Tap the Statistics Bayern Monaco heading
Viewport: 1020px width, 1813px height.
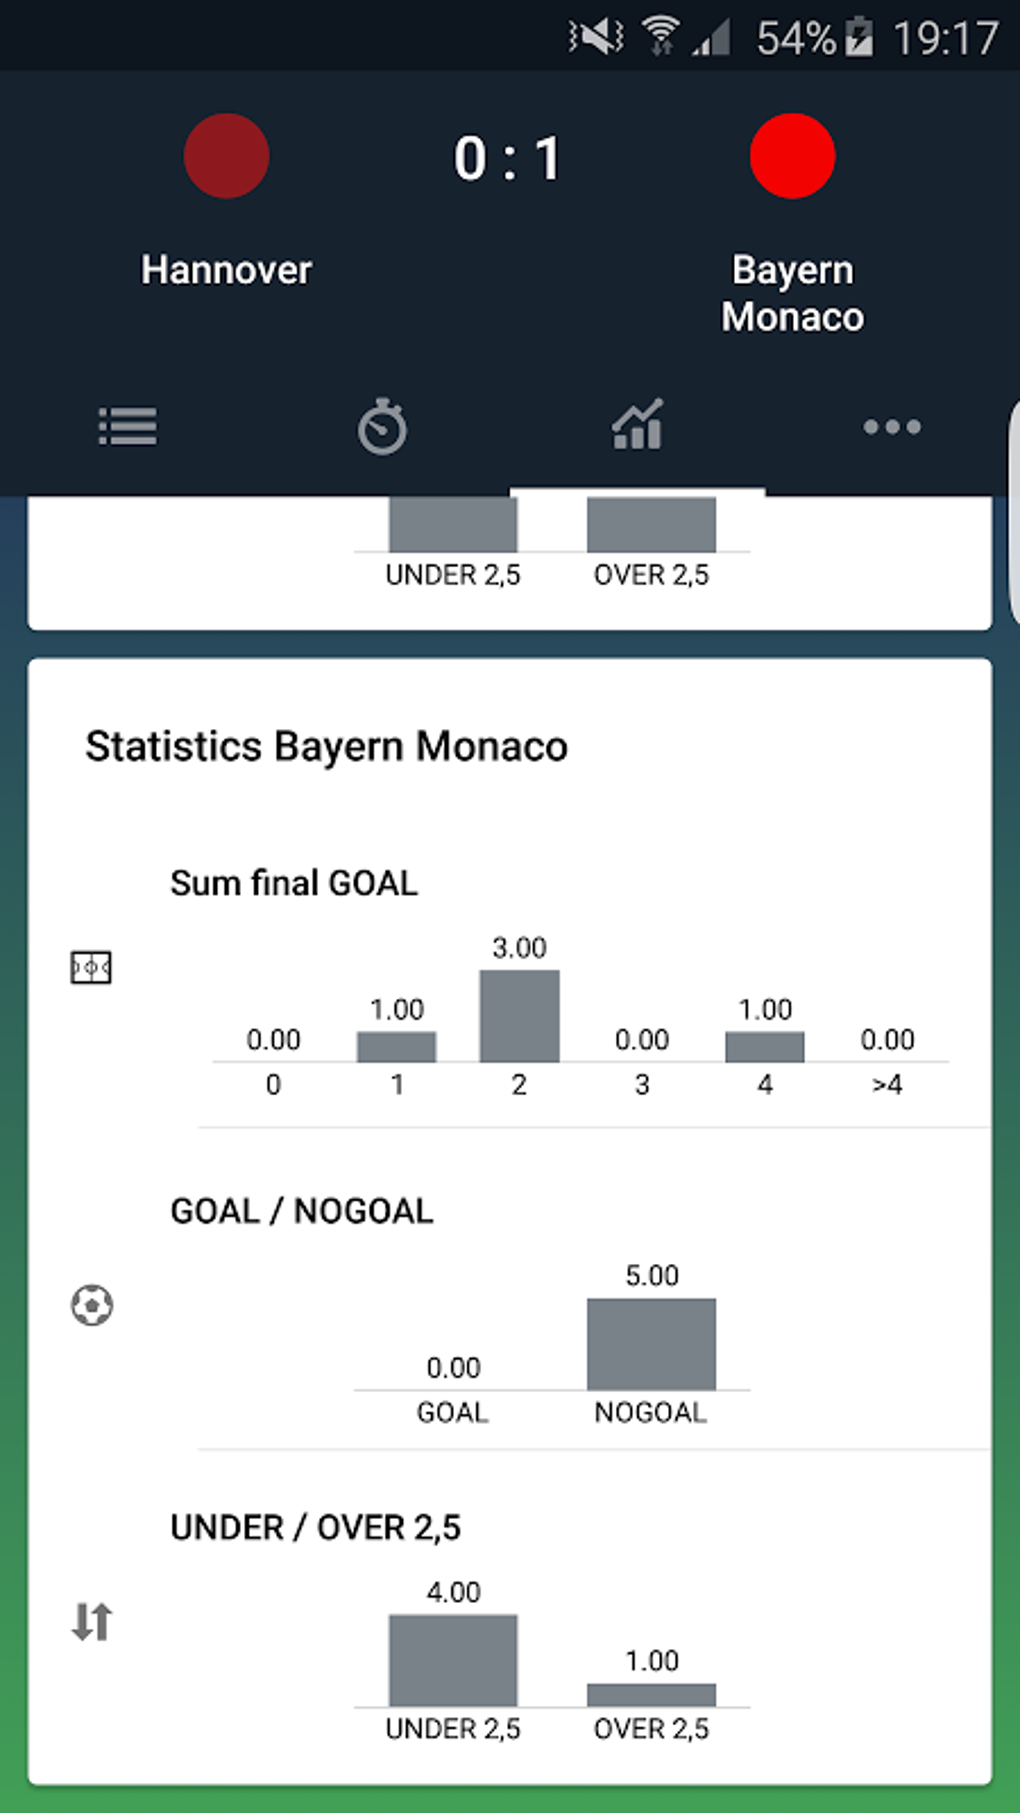click(327, 747)
